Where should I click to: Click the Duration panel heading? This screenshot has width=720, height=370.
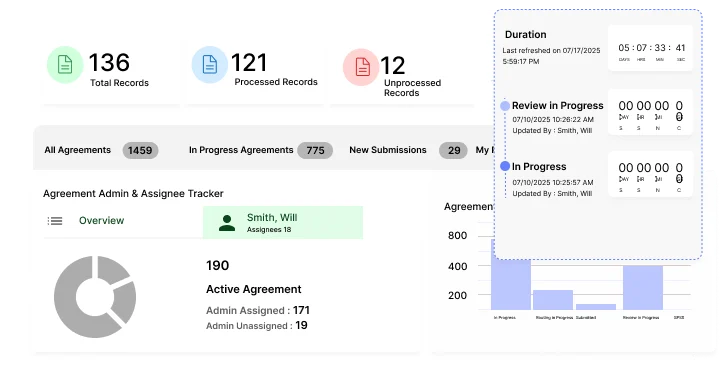[x=525, y=34]
